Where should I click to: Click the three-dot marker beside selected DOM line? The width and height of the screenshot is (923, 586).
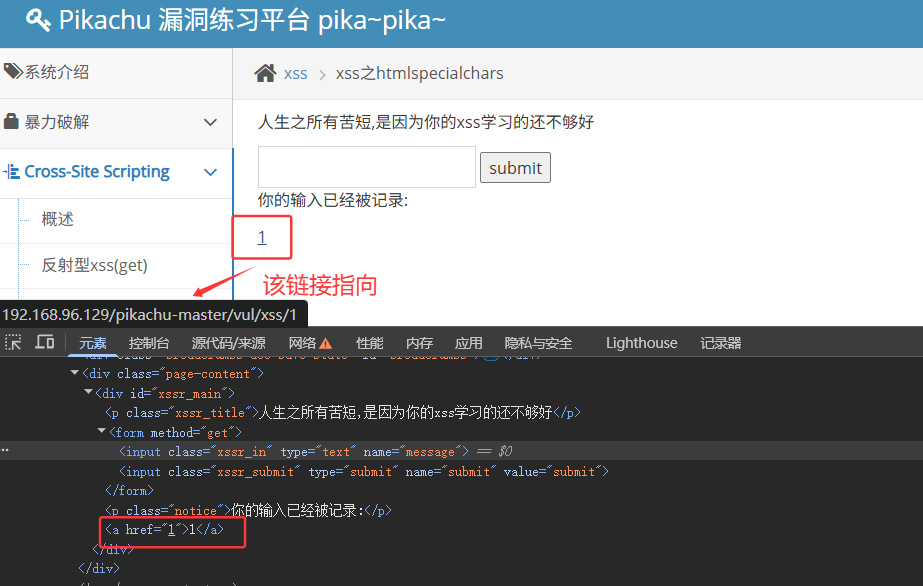click(5, 450)
